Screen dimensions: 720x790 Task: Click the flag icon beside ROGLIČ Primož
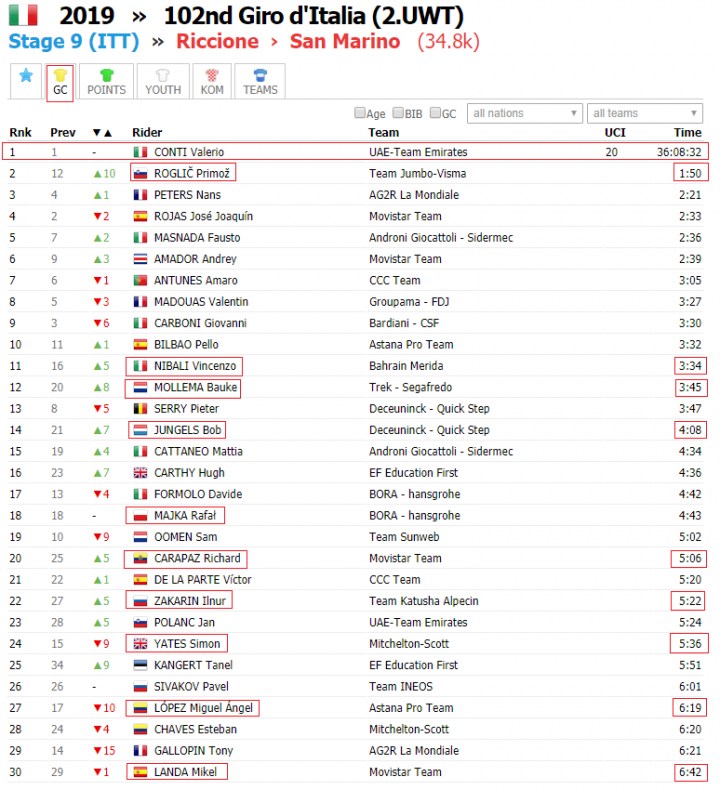[x=140, y=174]
